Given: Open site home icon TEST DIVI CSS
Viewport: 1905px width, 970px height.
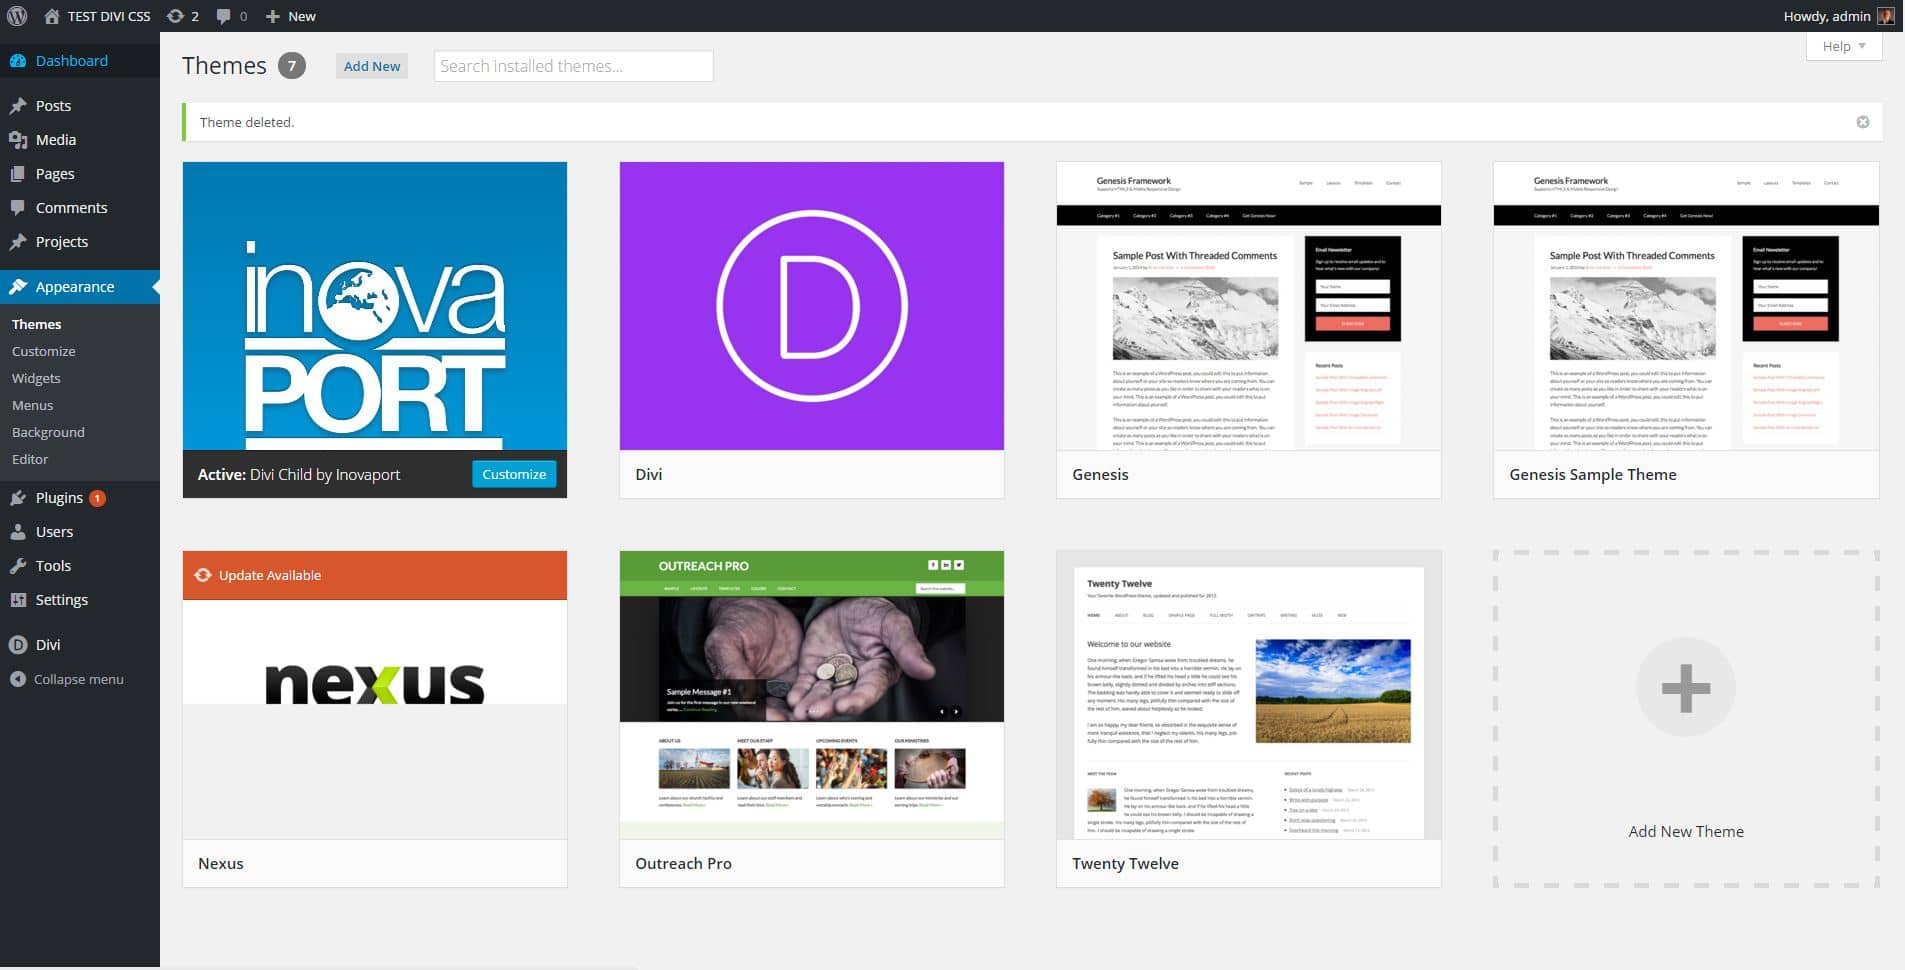Looking at the screenshot, I should (52, 16).
